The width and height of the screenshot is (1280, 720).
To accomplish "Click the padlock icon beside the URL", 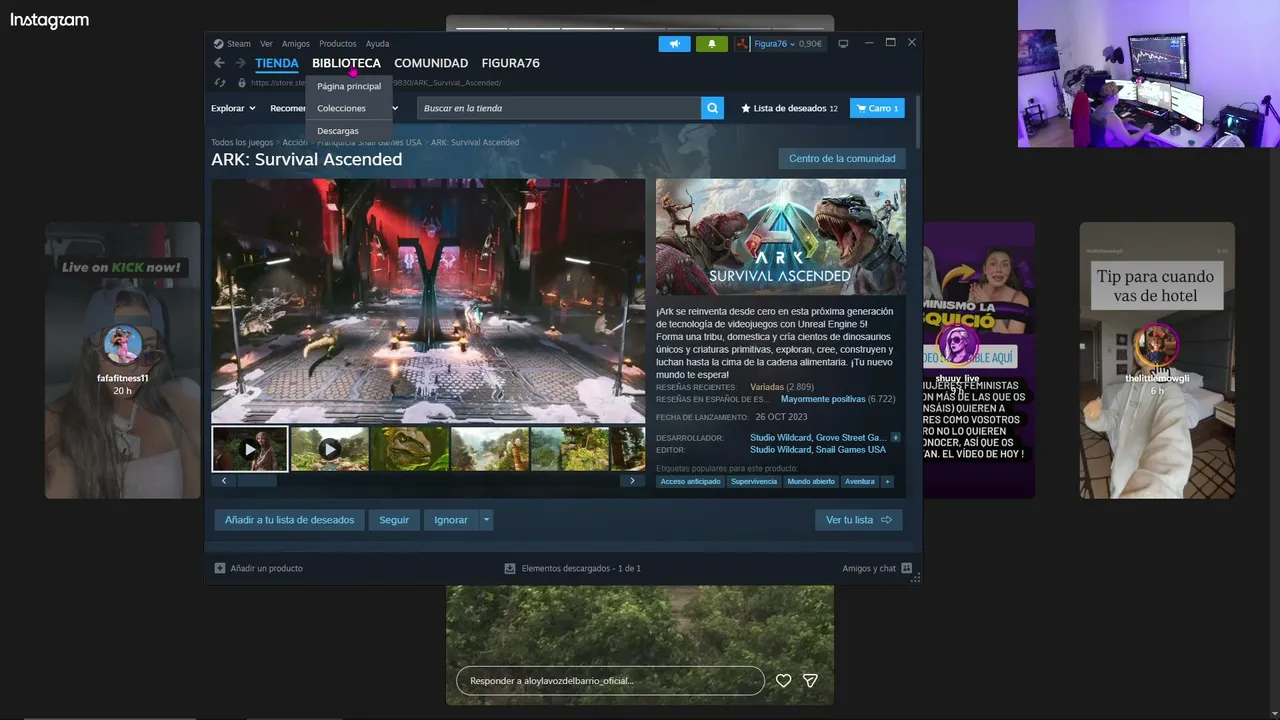I will coord(242,83).
